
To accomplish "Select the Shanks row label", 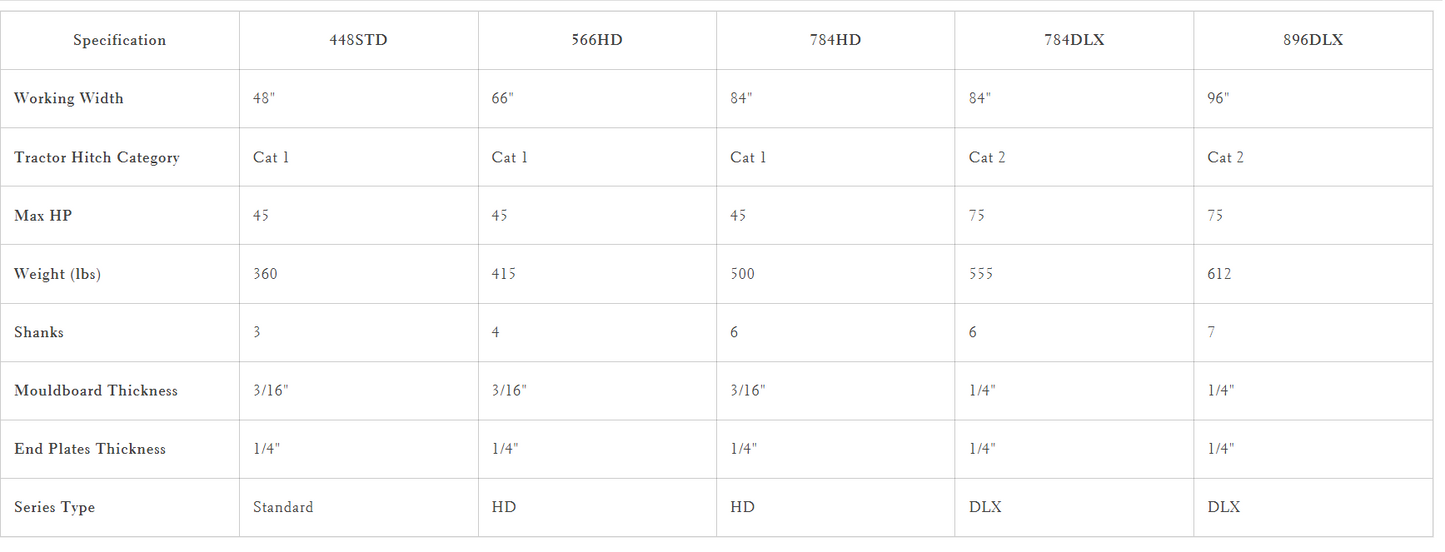I will [x=39, y=332].
